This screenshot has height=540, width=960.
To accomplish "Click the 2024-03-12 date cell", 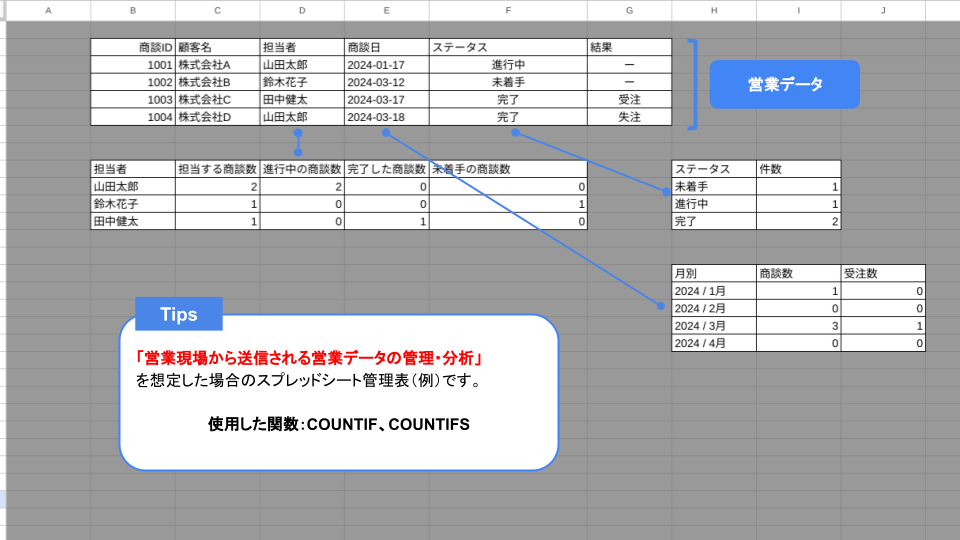I will tap(387, 82).
